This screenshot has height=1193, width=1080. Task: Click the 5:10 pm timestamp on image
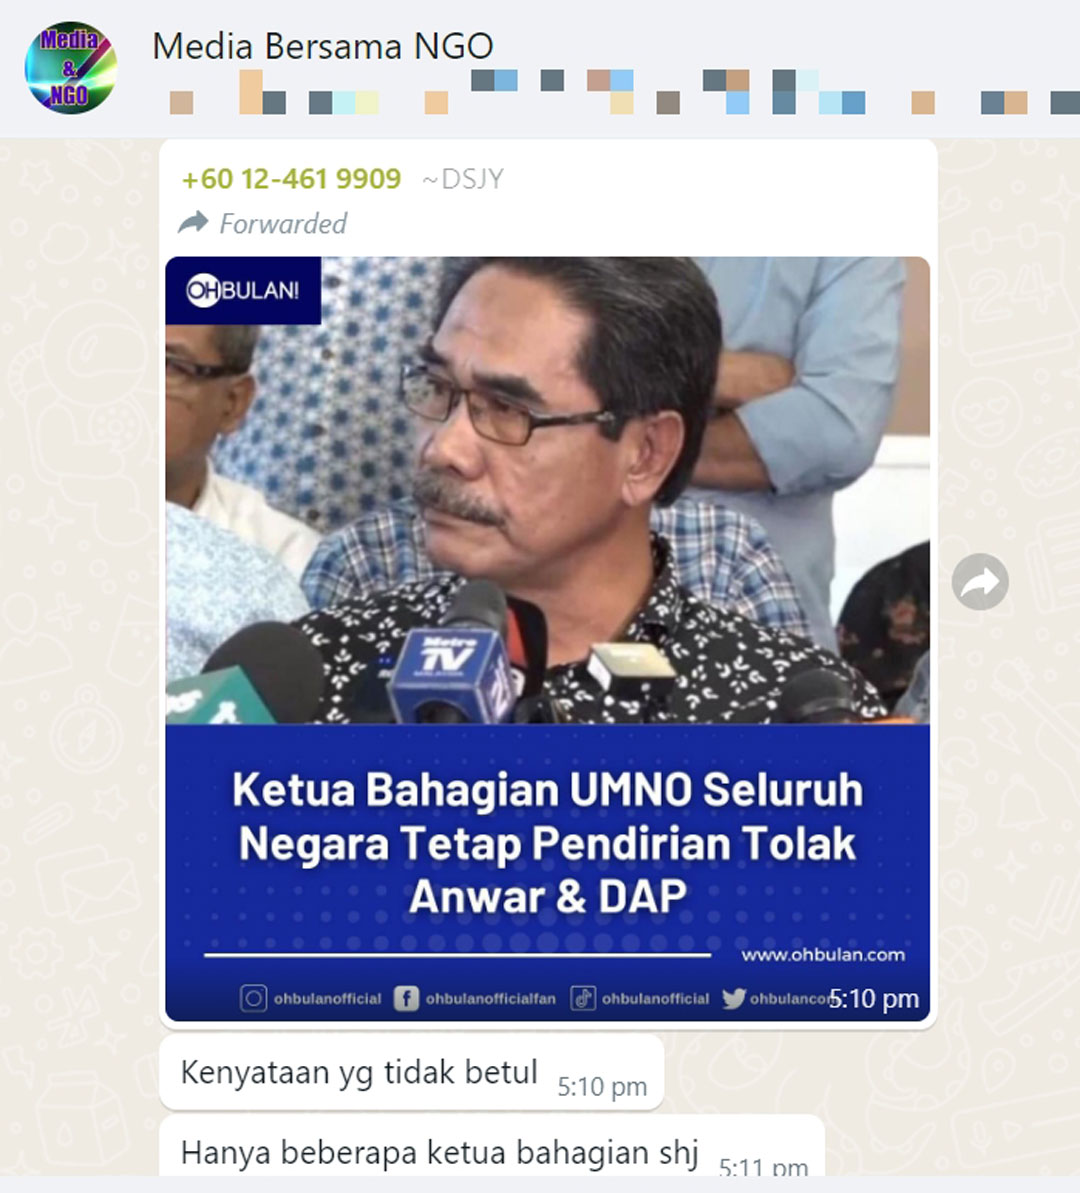(x=873, y=998)
